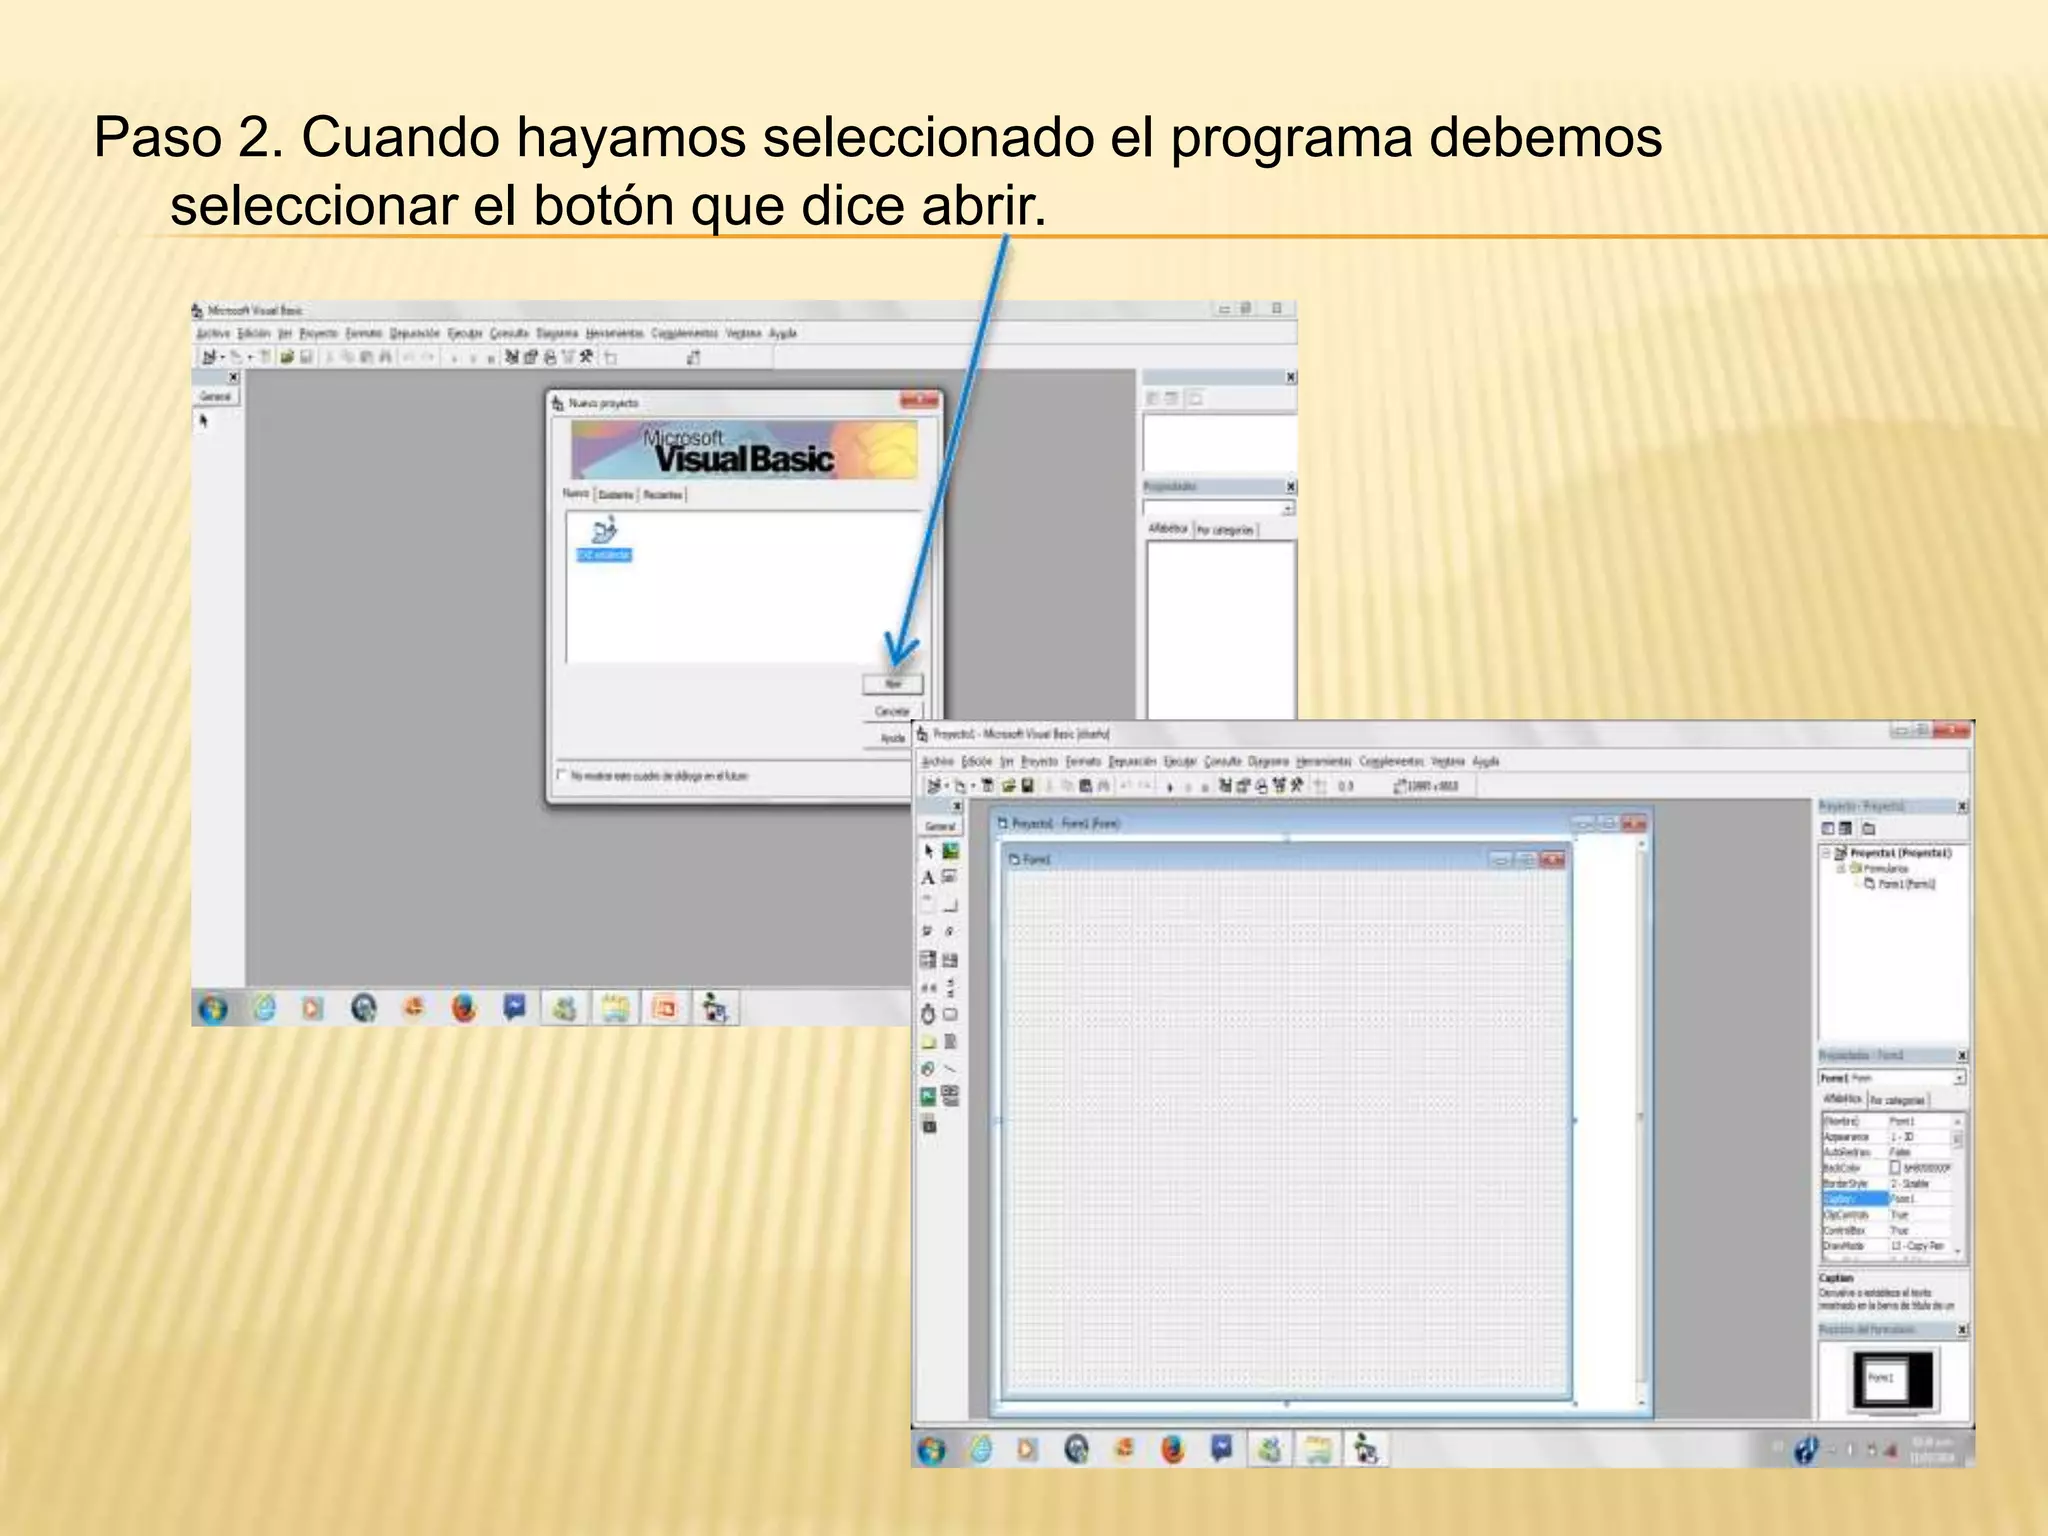Select the Image control tool in toolbox
This screenshot has height=1536, width=2048.
coord(928,1096)
